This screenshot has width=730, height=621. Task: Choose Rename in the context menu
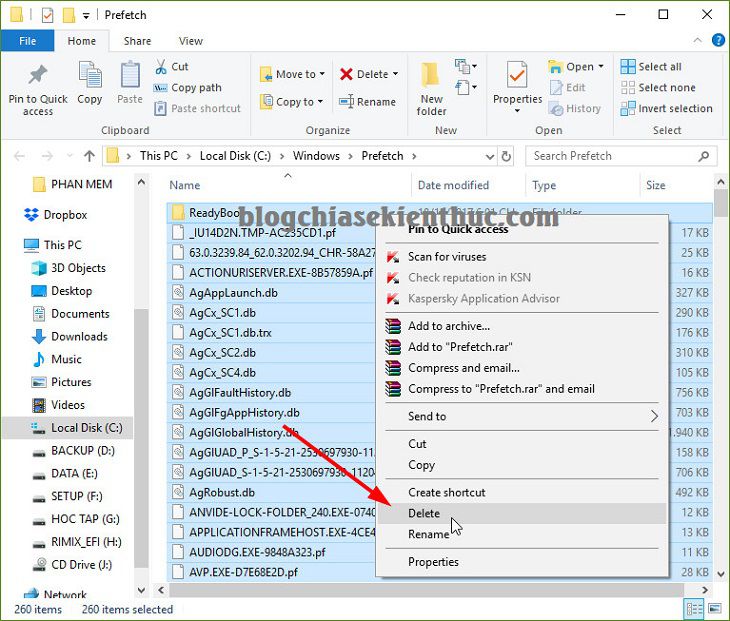(x=522, y=534)
